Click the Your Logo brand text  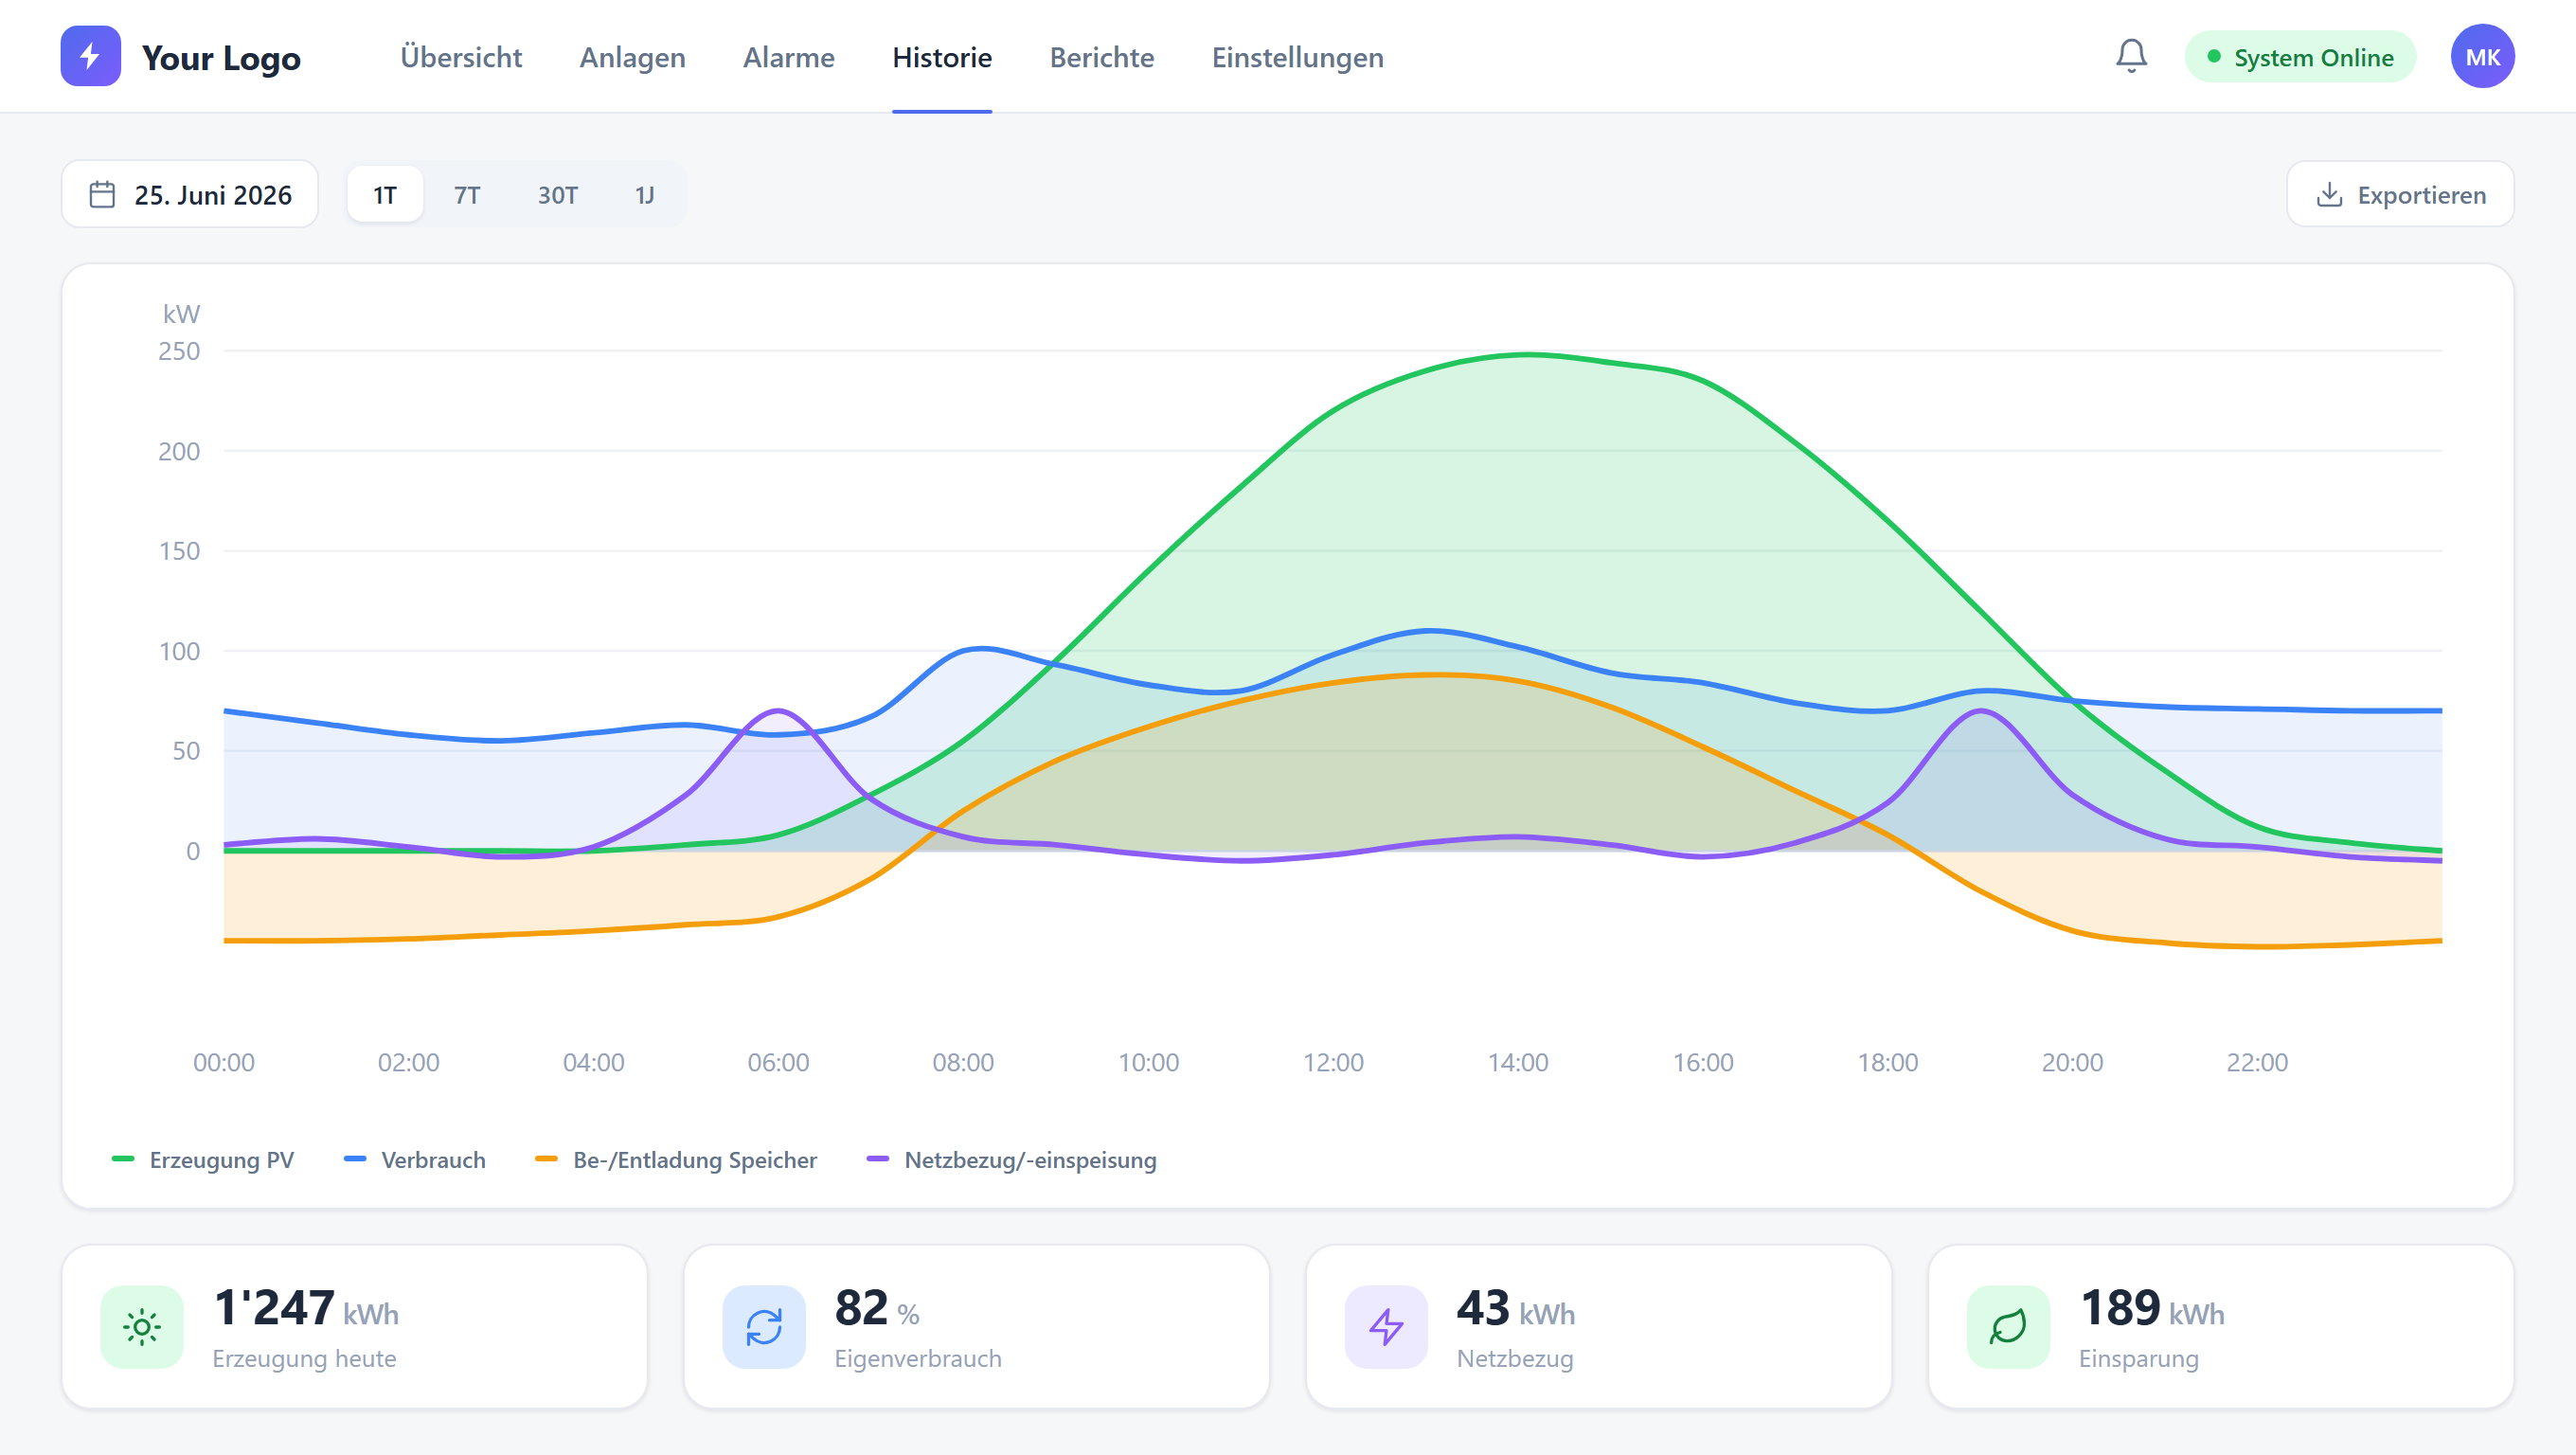[221, 57]
